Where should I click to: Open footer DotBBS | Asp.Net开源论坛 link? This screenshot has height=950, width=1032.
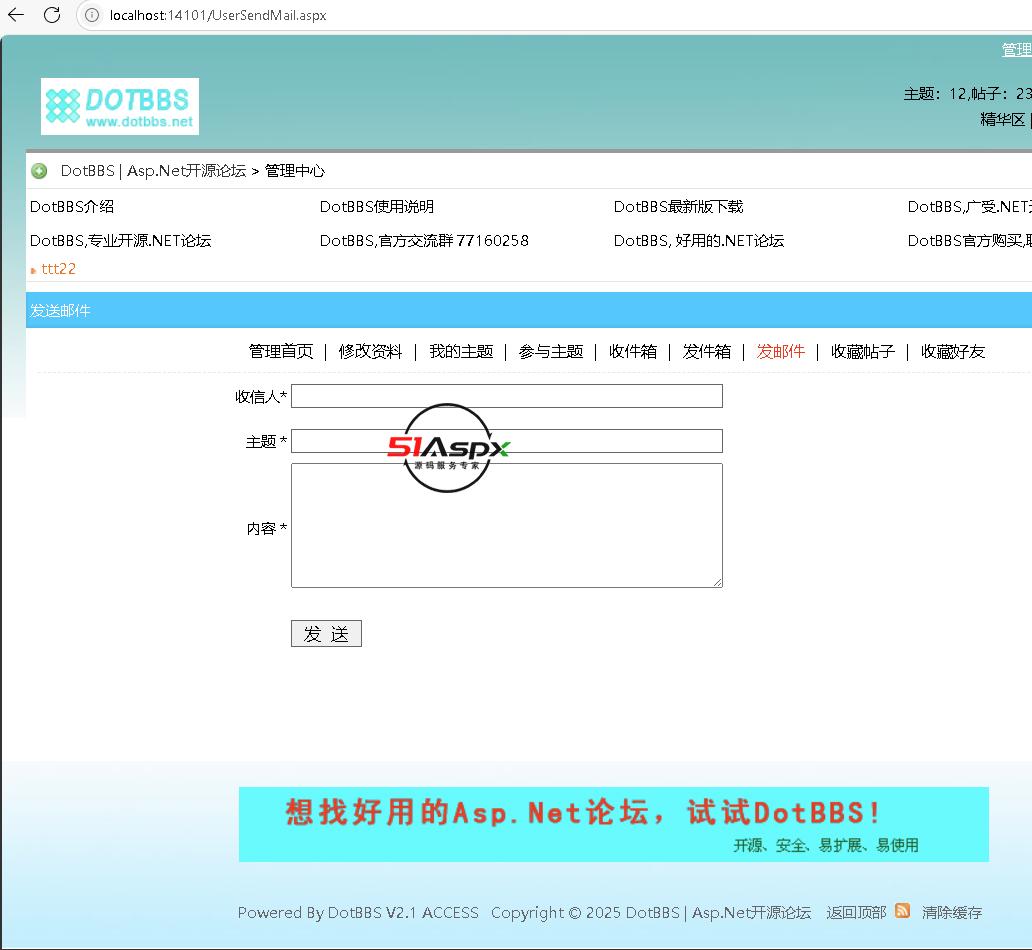(718, 912)
